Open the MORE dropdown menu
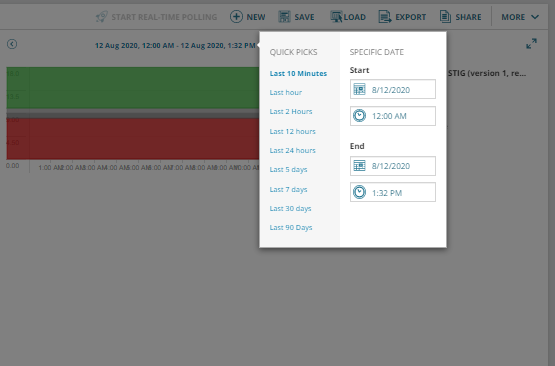 point(520,17)
